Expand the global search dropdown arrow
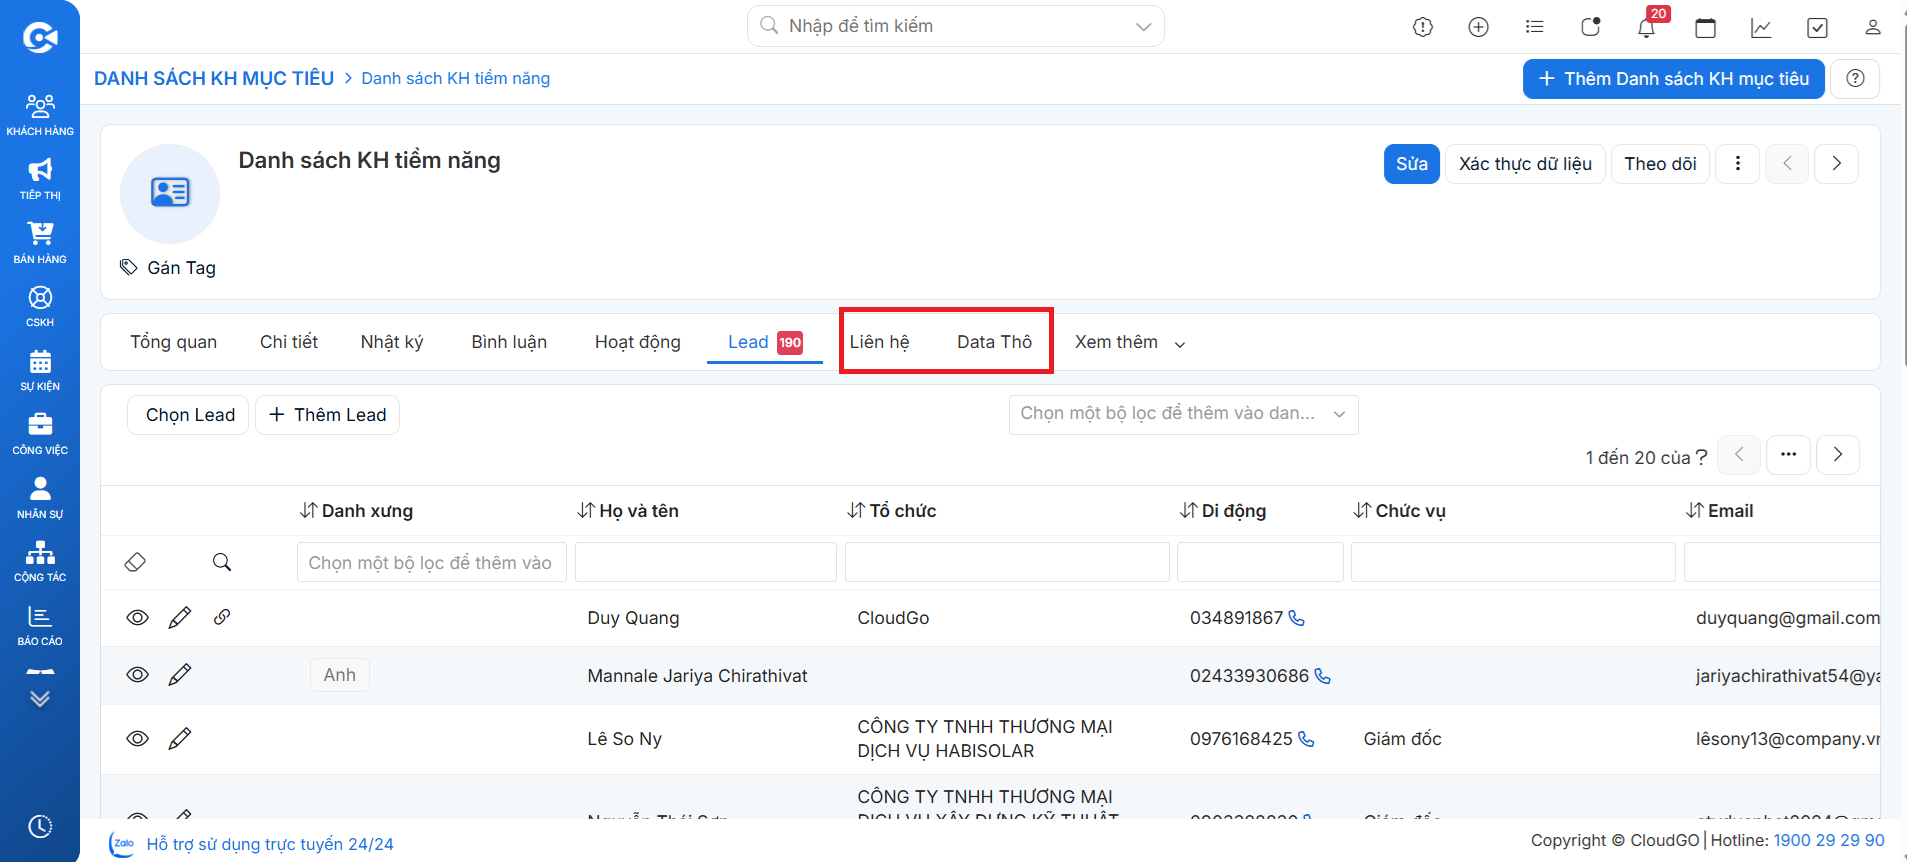 click(x=1144, y=27)
